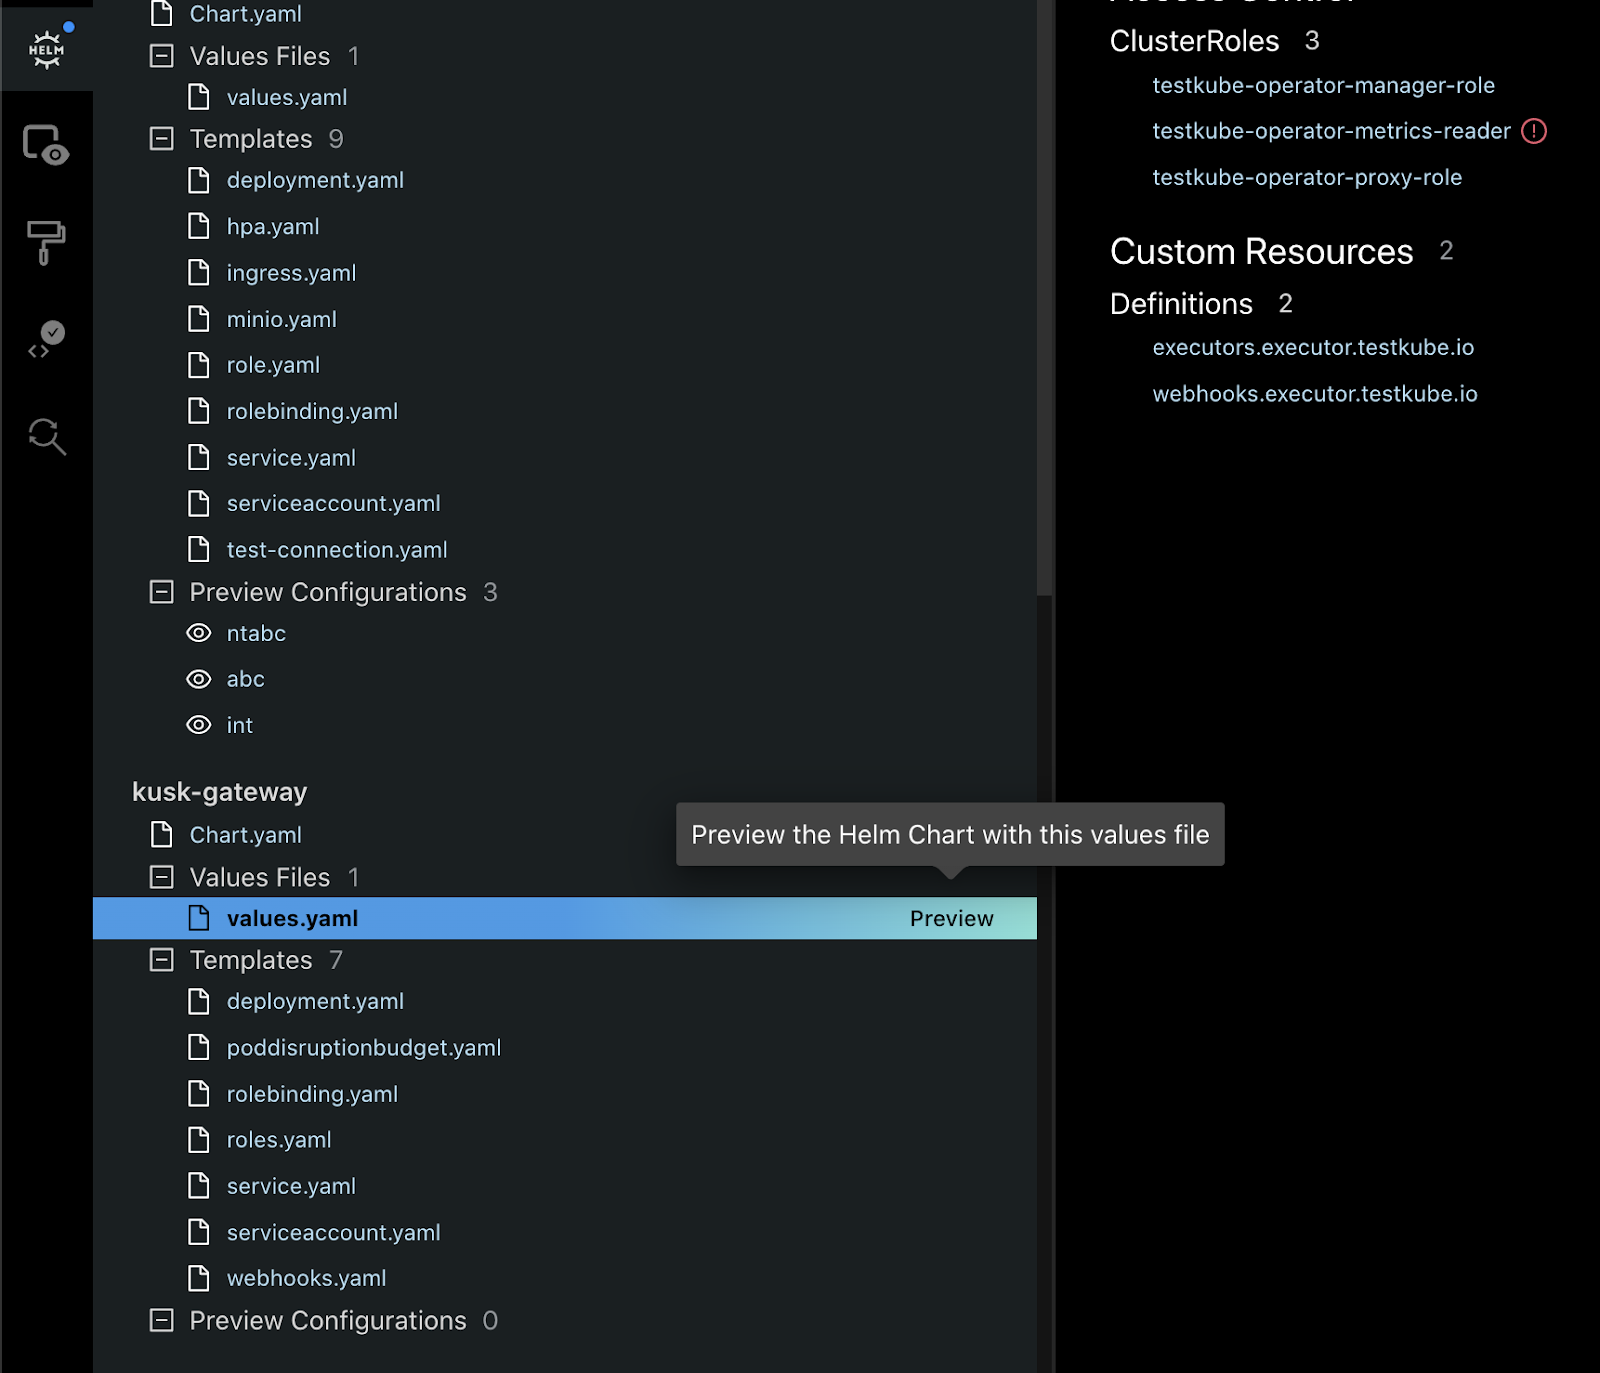Click file icon next to minio.yaml

(x=199, y=319)
